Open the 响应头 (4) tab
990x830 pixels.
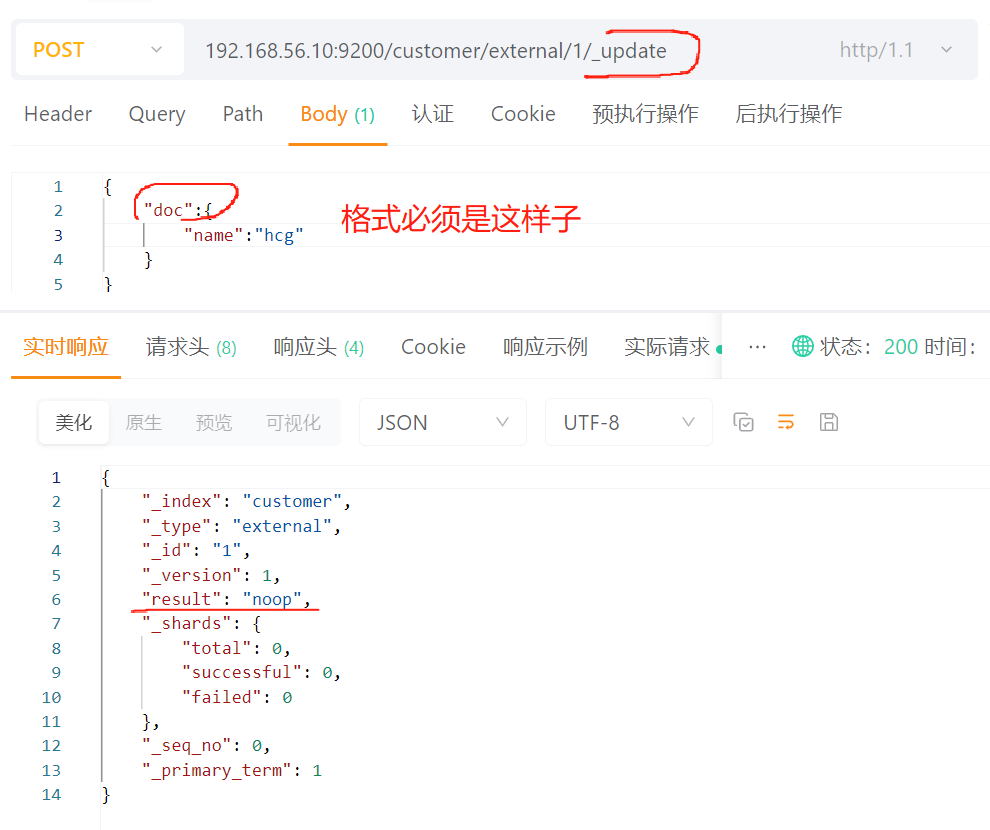click(x=319, y=347)
